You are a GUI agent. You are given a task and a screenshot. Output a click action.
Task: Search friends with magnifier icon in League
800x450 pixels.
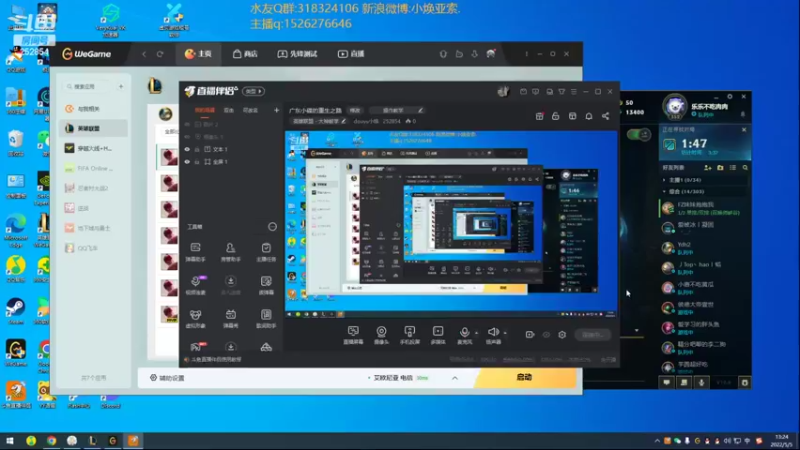[x=745, y=167]
